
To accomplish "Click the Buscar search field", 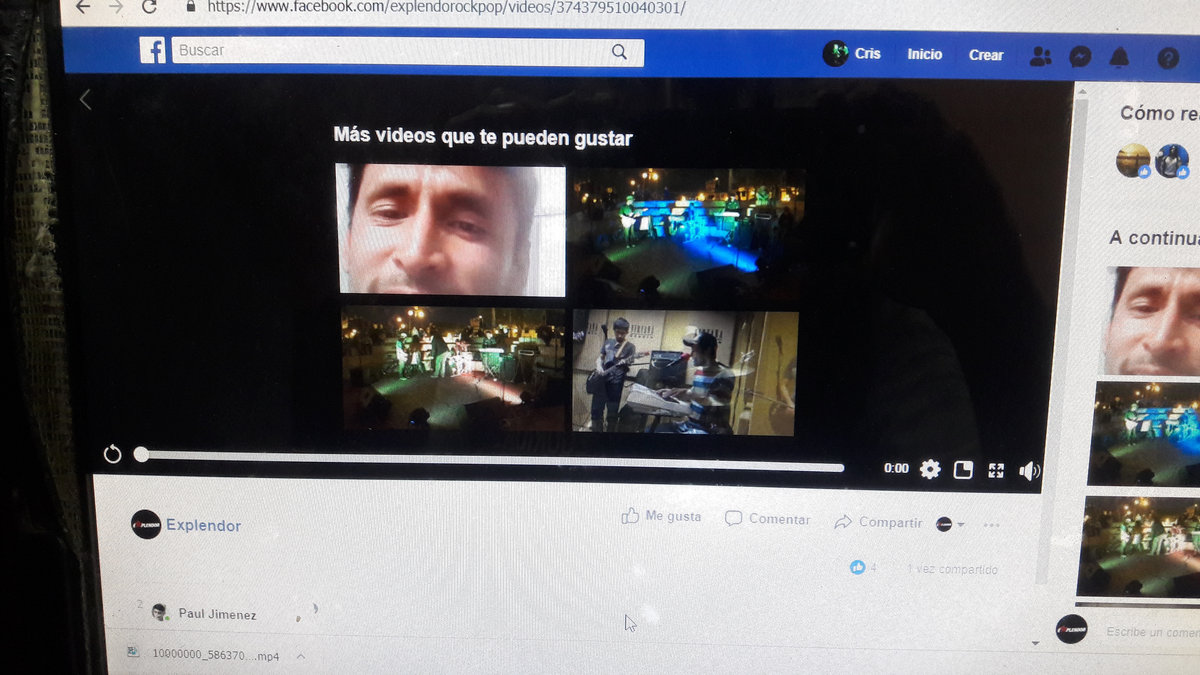I will pyautogui.click(x=390, y=51).
